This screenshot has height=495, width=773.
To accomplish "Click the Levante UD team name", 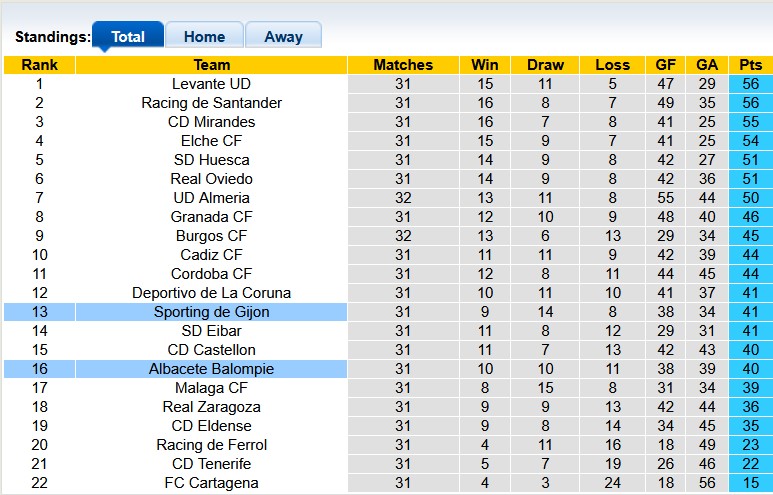I will tap(211, 84).
